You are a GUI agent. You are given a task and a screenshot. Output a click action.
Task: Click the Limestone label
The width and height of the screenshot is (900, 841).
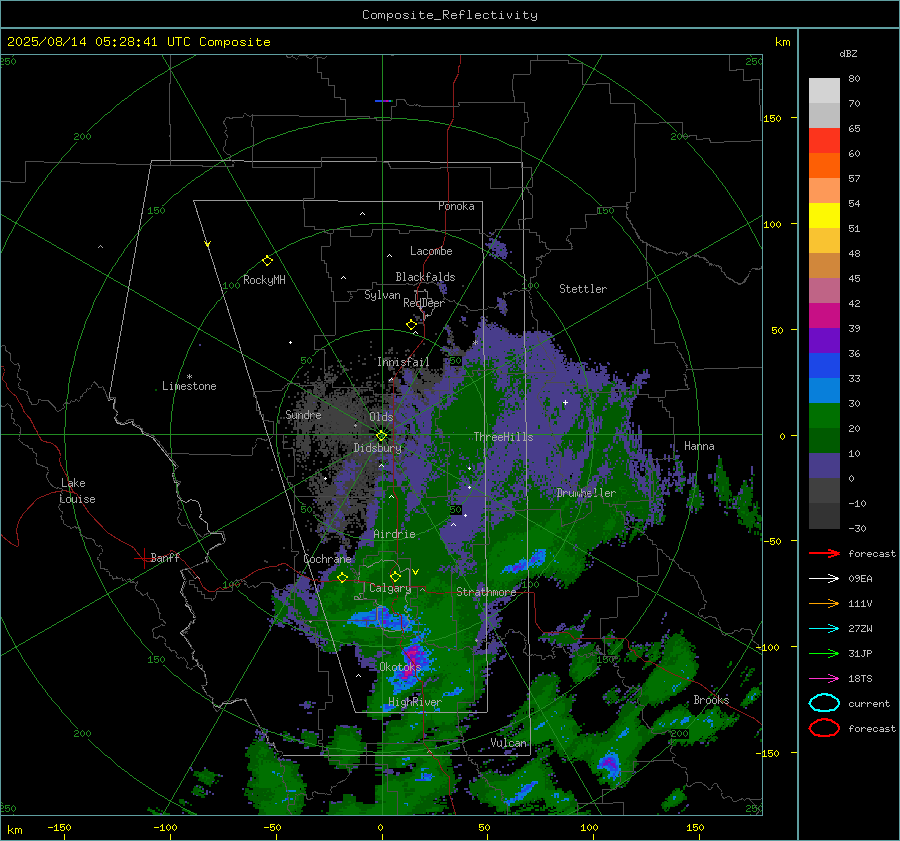click(x=189, y=386)
